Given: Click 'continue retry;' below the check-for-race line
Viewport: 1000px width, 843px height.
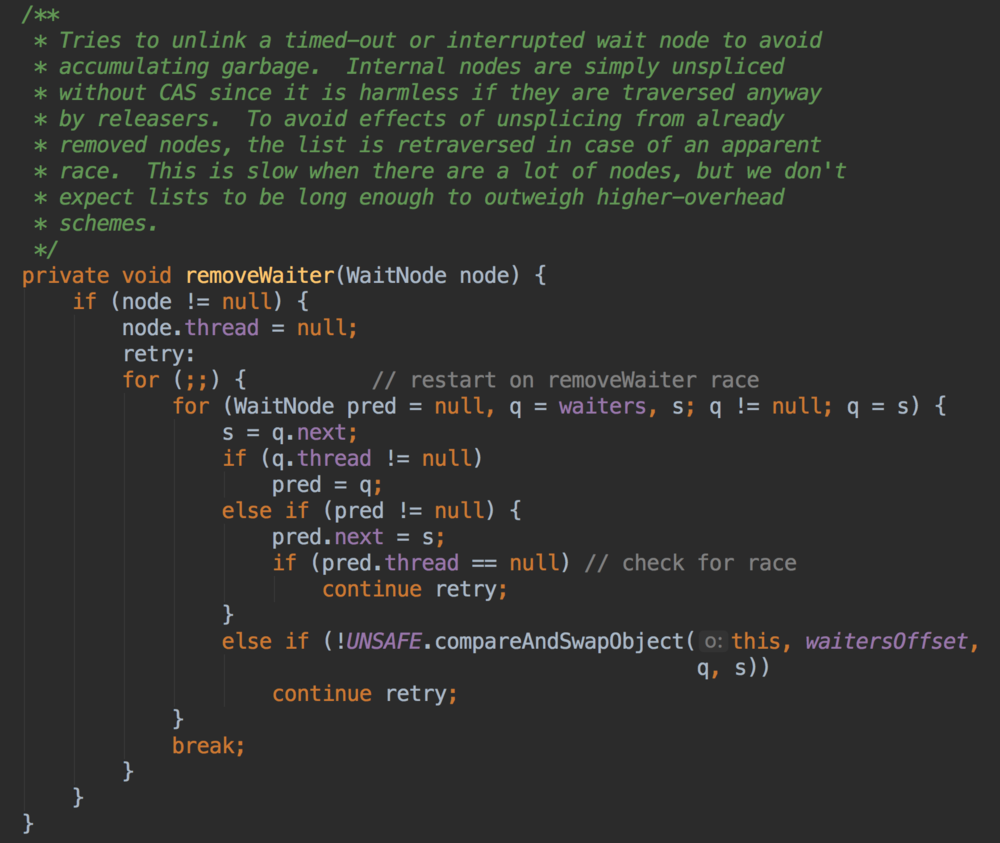Looking at the screenshot, I should click(x=415, y=590).
